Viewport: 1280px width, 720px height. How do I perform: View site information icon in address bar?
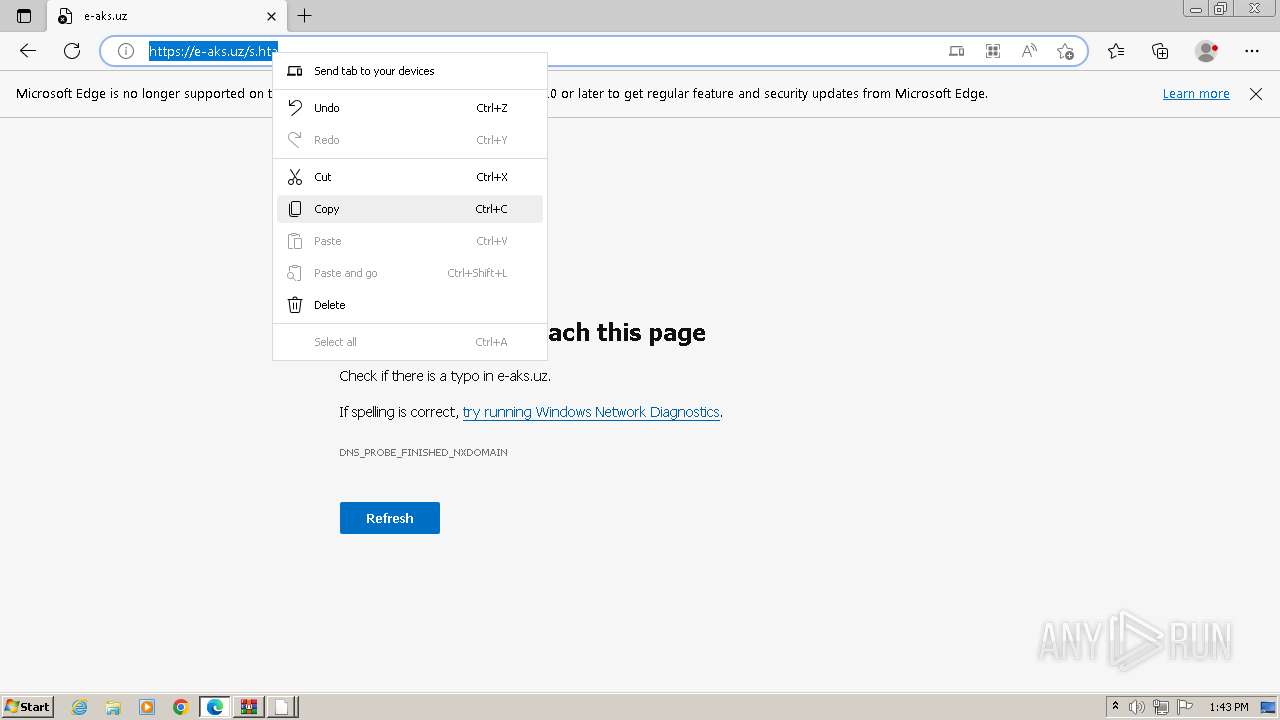point(126,51)
